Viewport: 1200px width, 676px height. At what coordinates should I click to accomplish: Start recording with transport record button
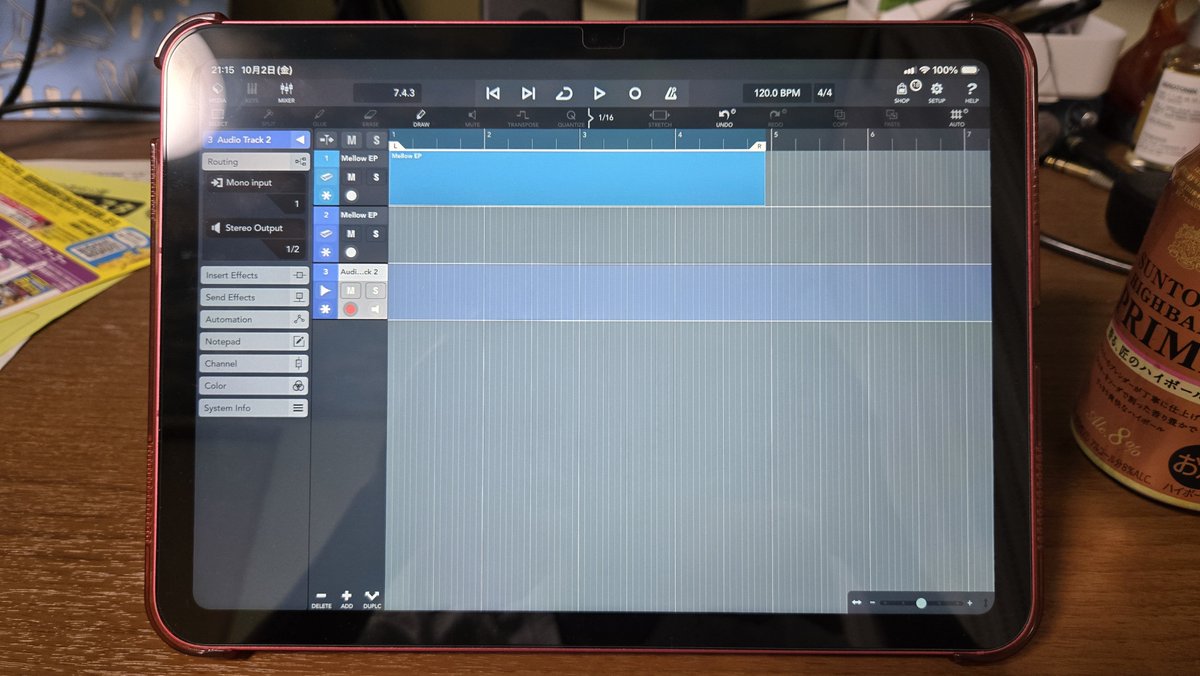[x=635, y=93]
